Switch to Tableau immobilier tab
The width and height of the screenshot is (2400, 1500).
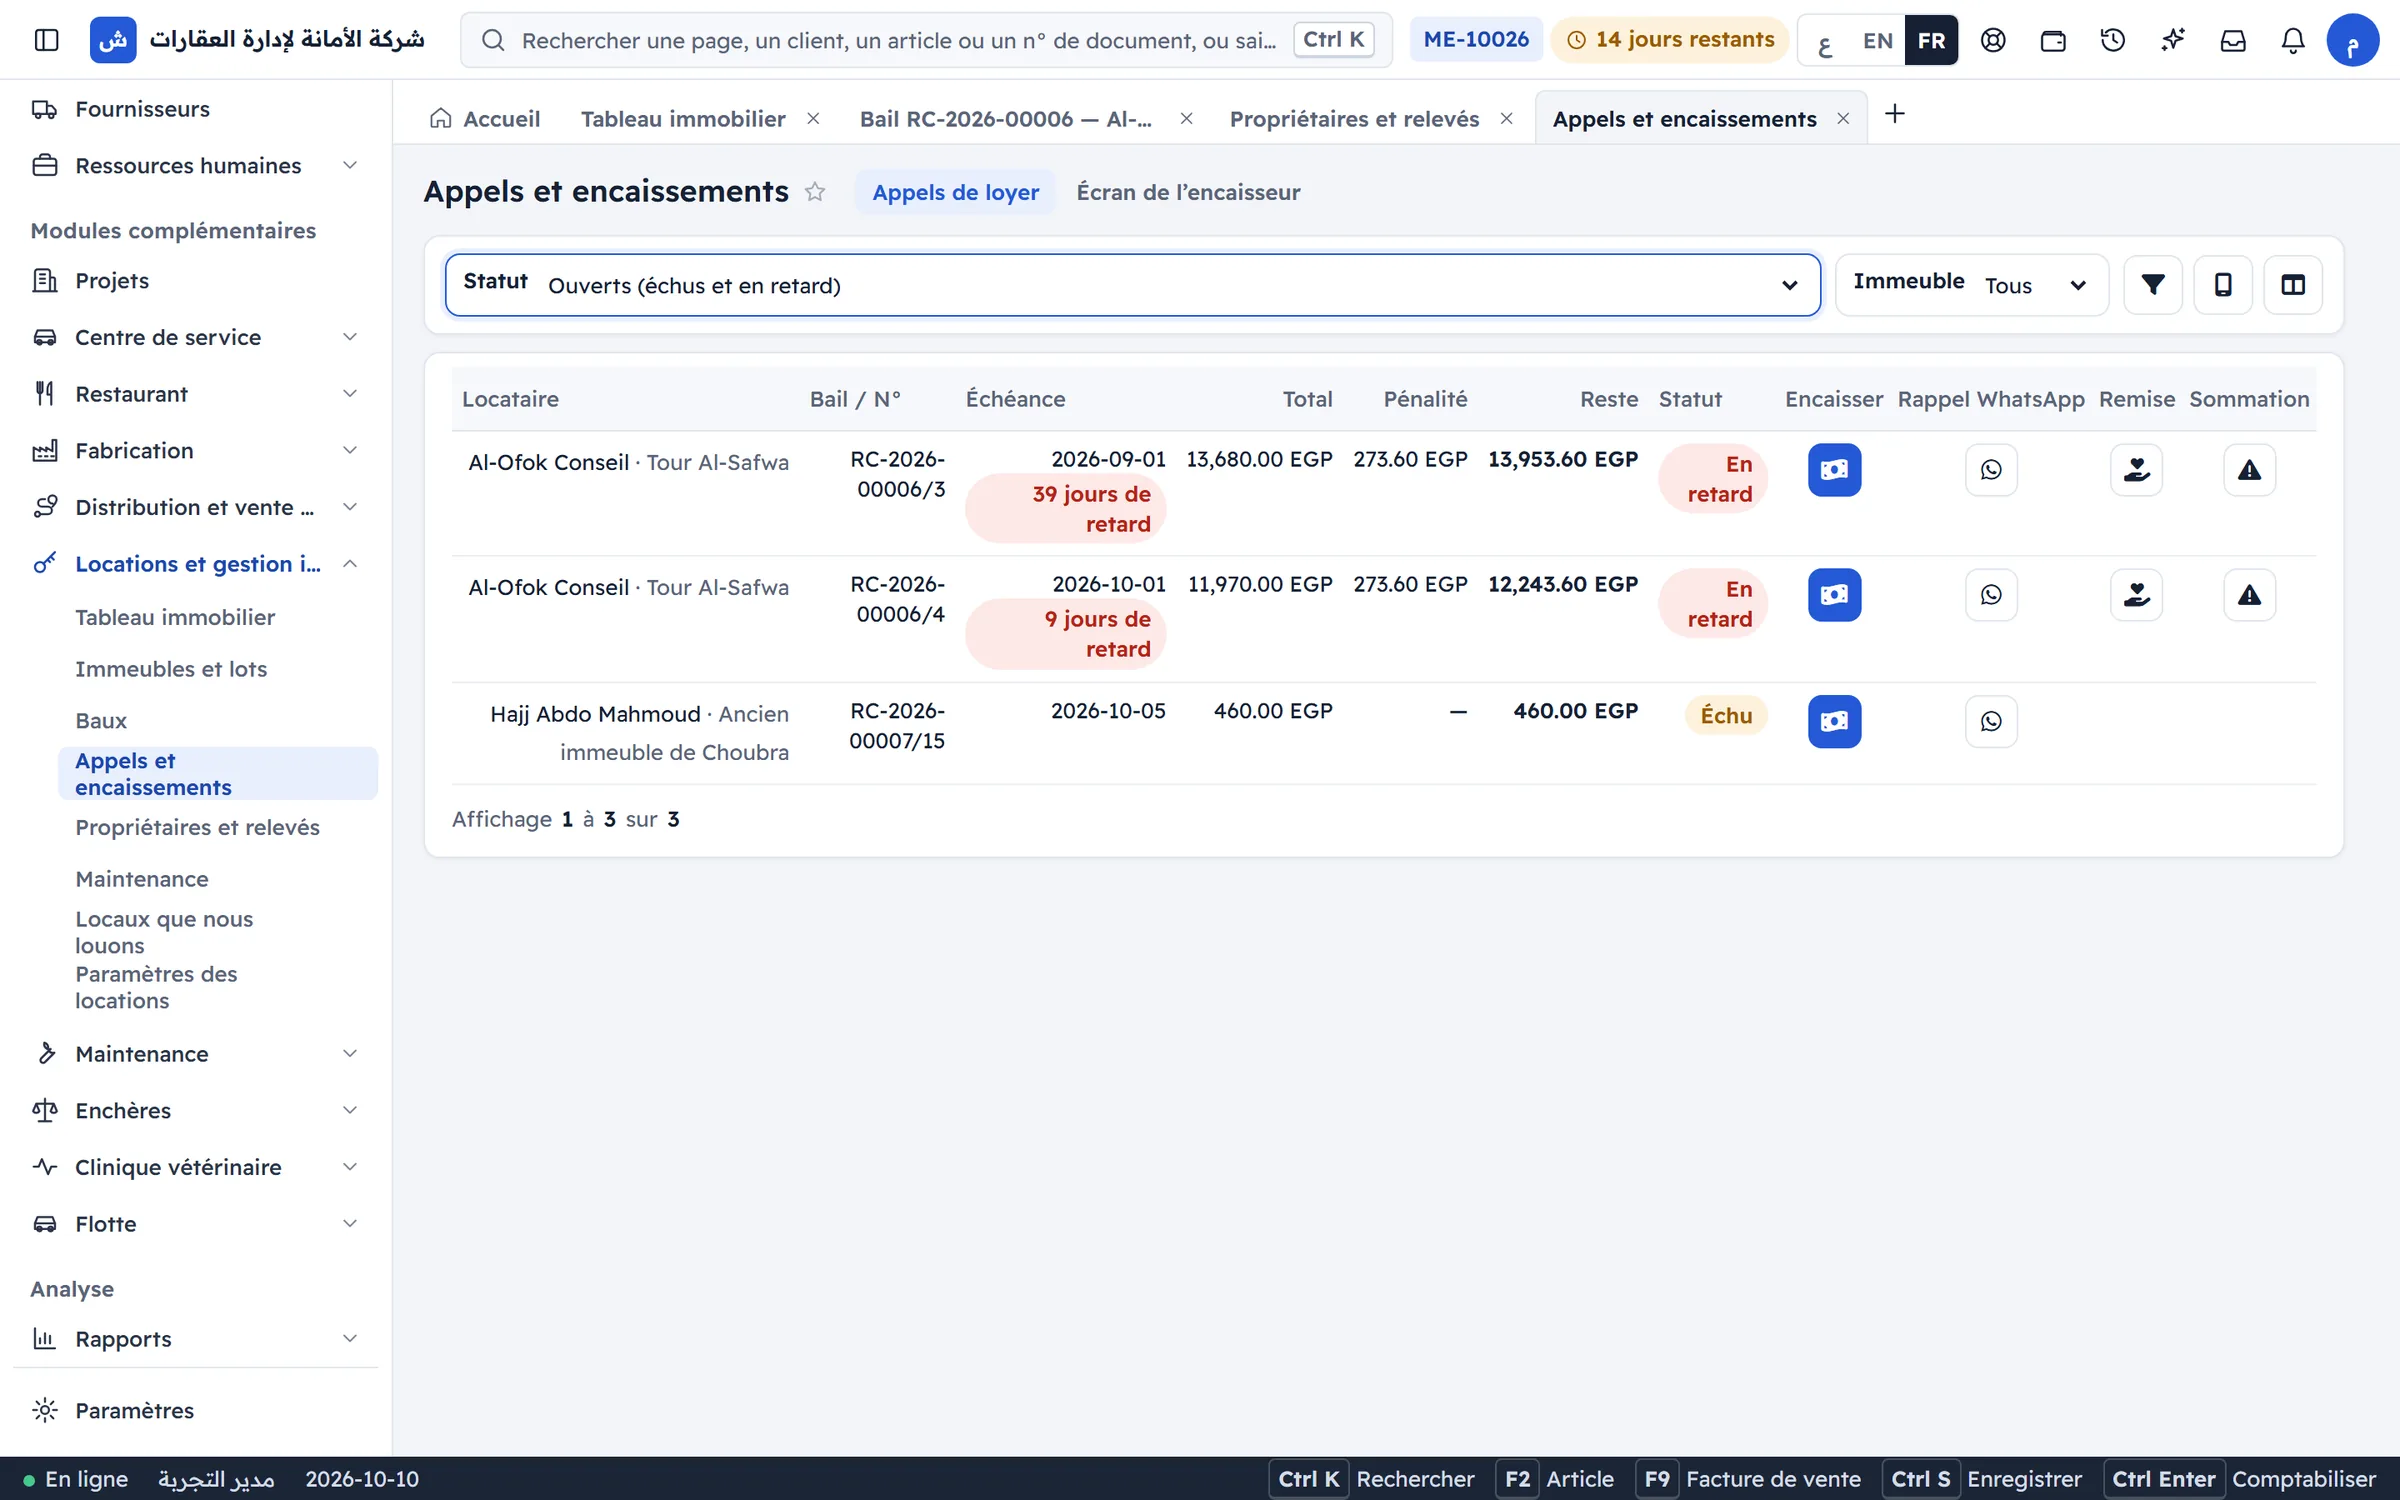click(x=683, y=119)
